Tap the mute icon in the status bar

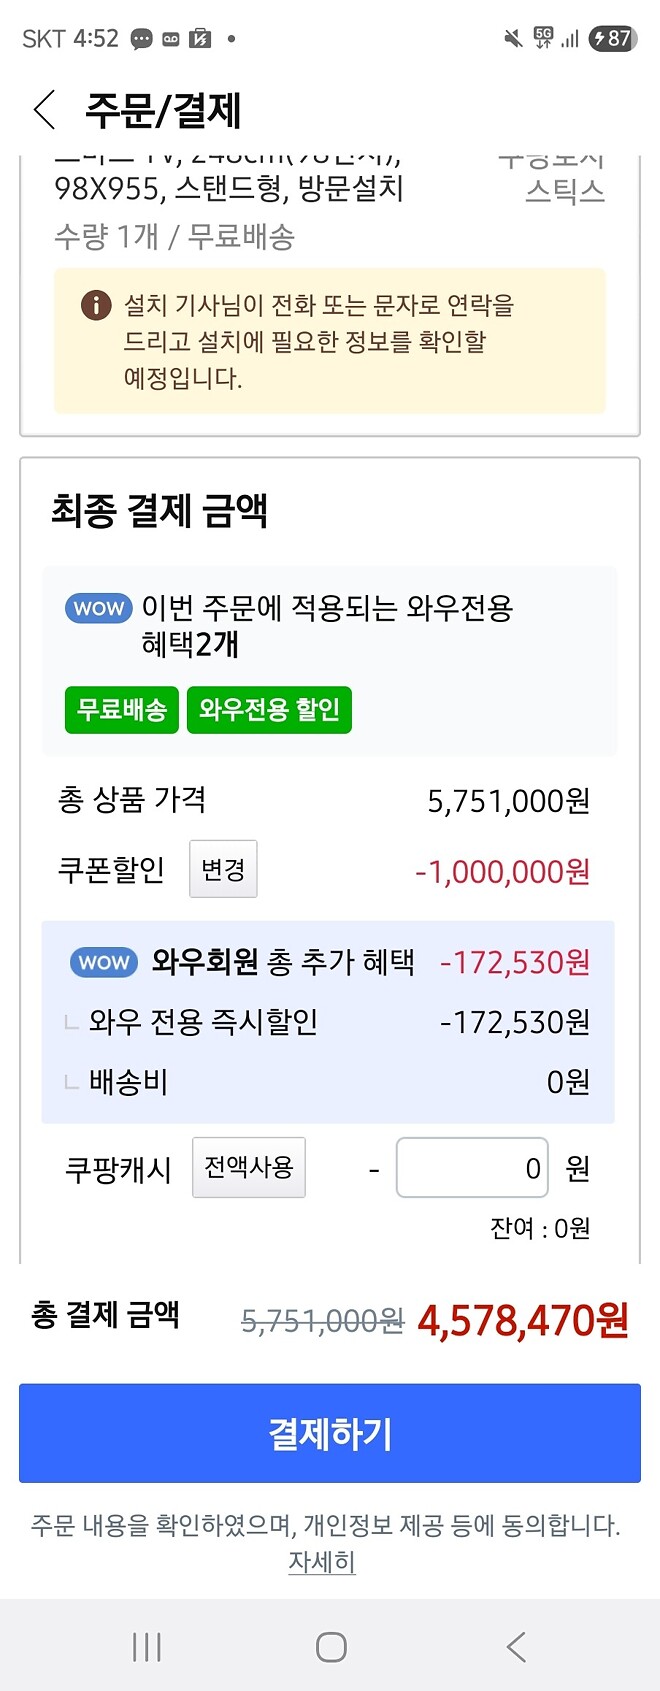pos(510,38)
